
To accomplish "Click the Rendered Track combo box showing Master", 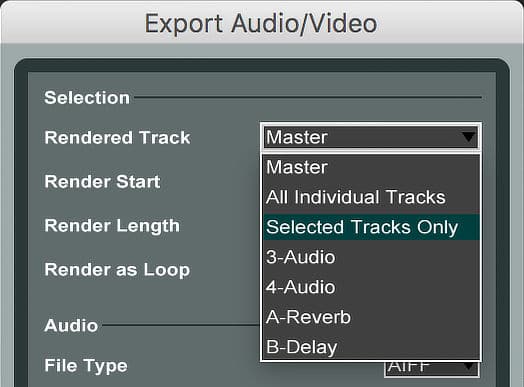I will 371,137.
